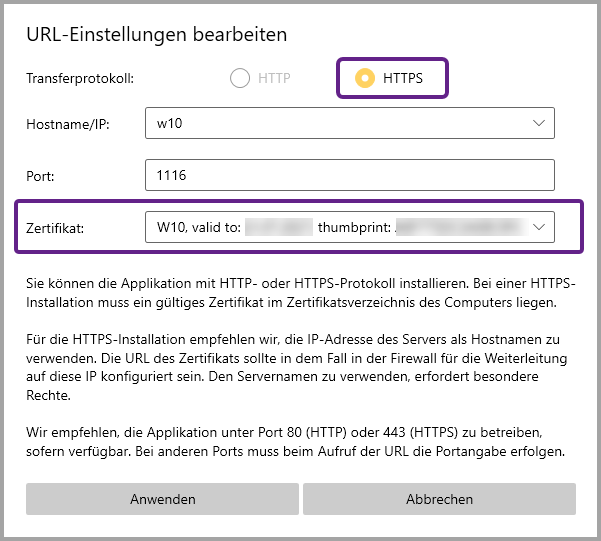Click the HTTPS label text

click(x=403, y=78)
